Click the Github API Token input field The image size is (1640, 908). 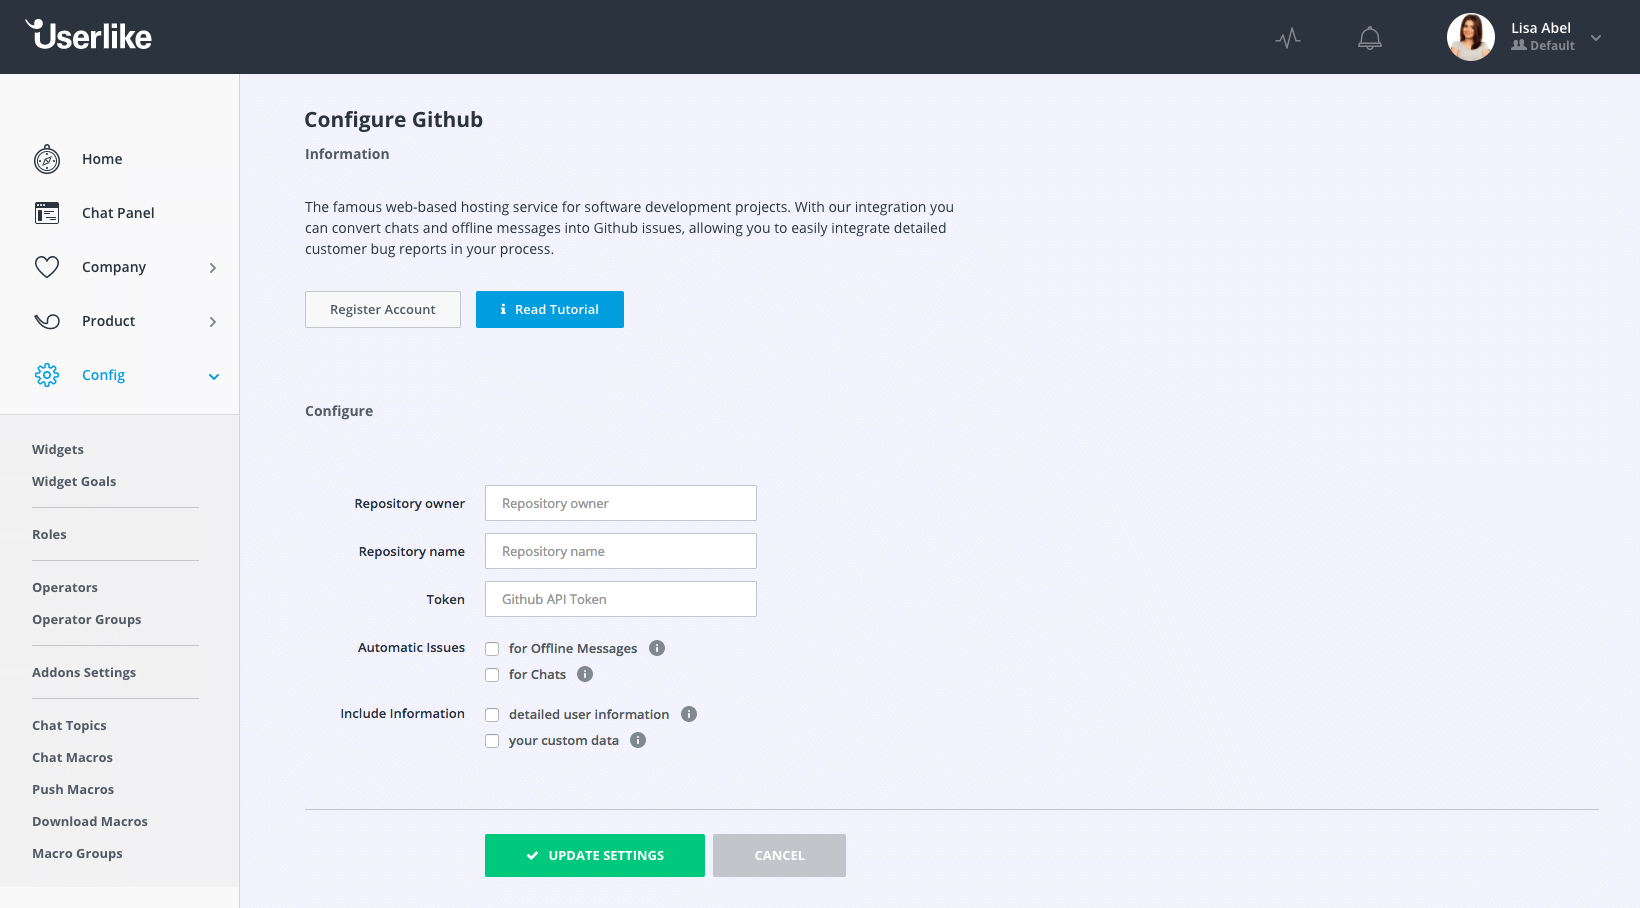[620, 599]
